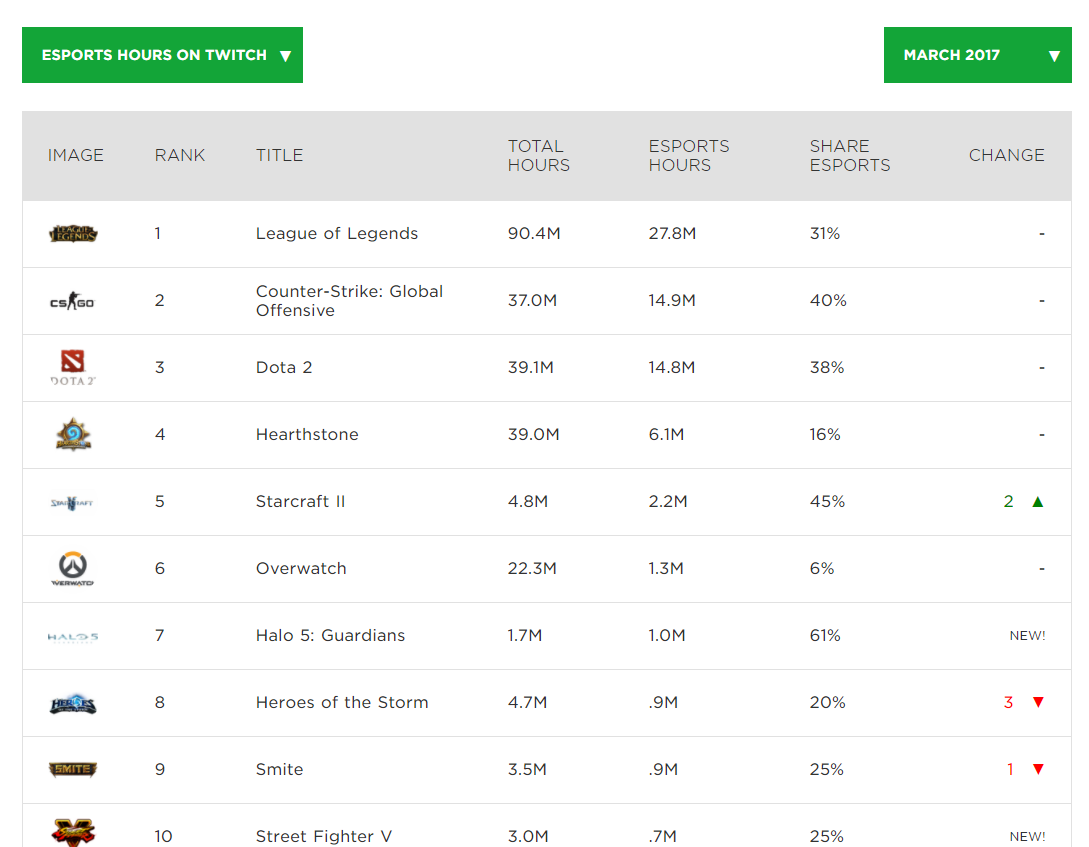Select the Overwatch title text
Image resolution: width=1089 pixels, height=847 pixels.
click(x=301, y=568)
